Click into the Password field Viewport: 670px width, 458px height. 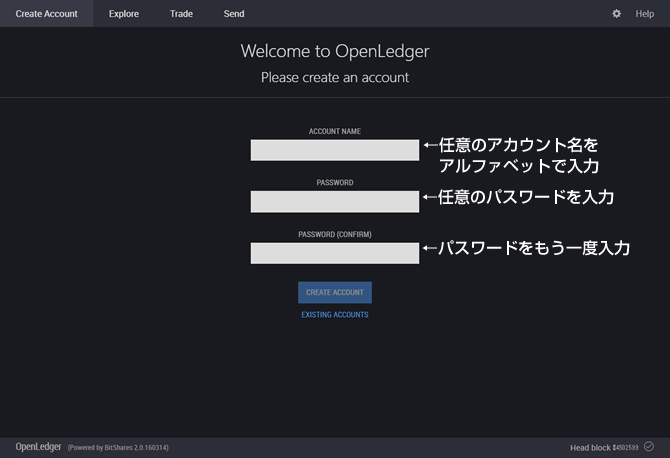pyautogui.click(x=334, y=201)
